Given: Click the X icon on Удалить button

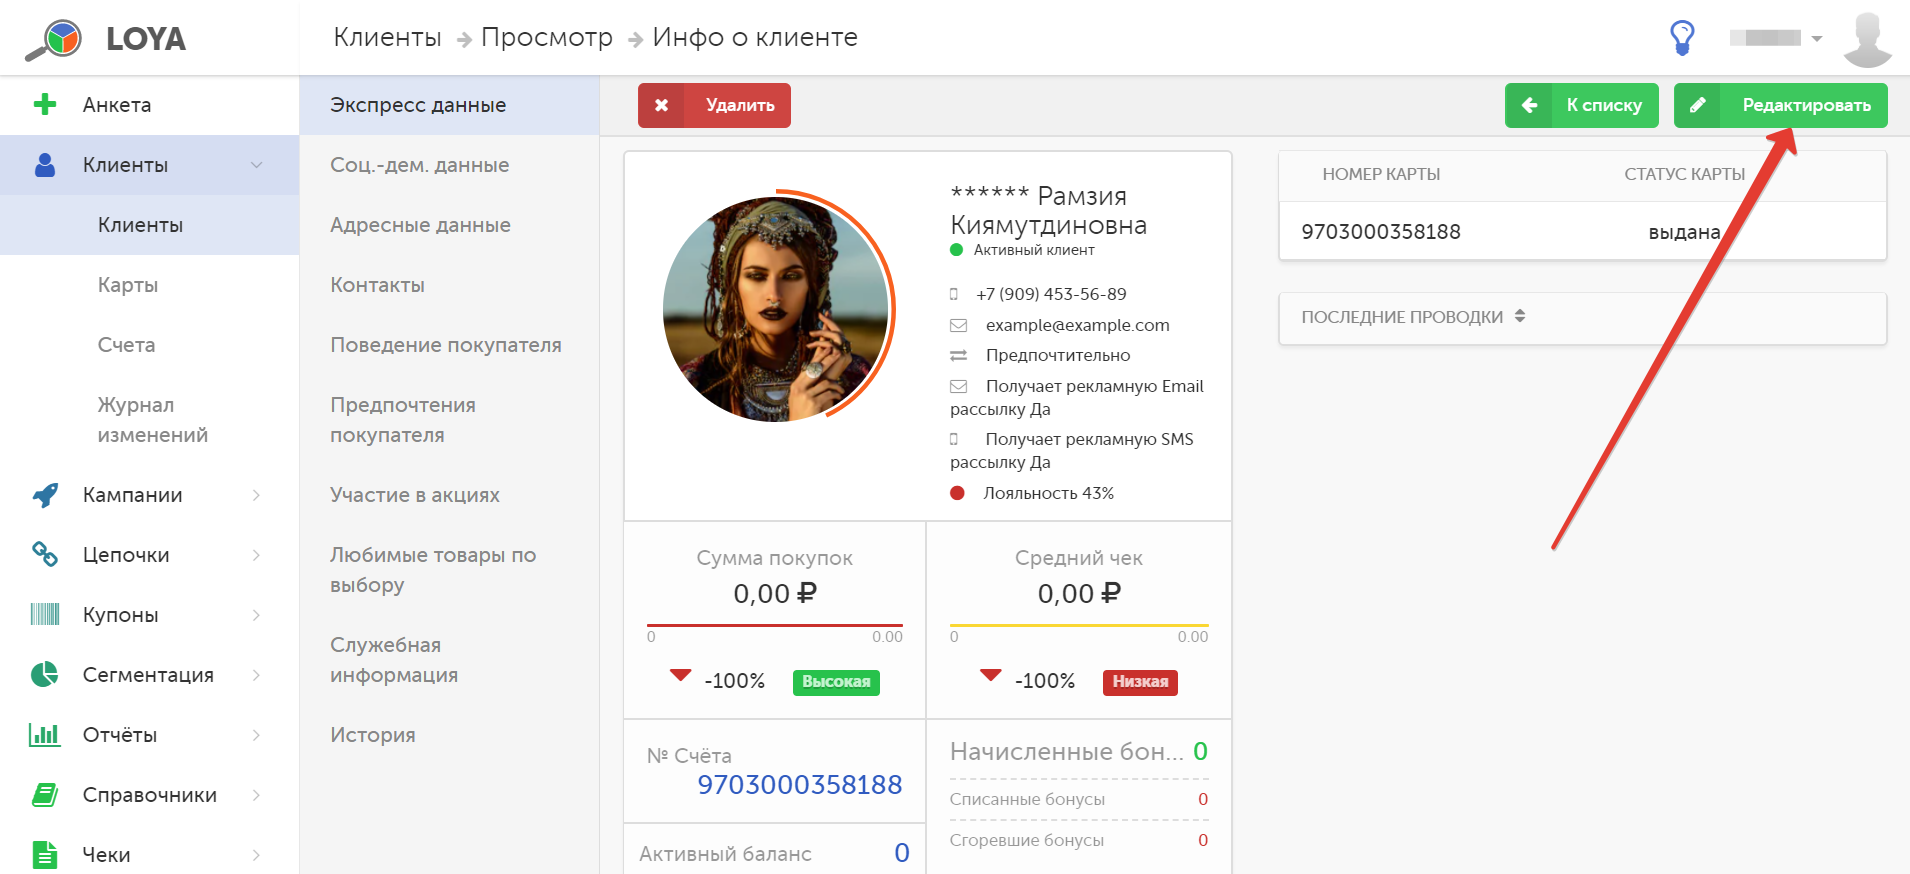Looking at the screenshot, I should click(661, 105).
